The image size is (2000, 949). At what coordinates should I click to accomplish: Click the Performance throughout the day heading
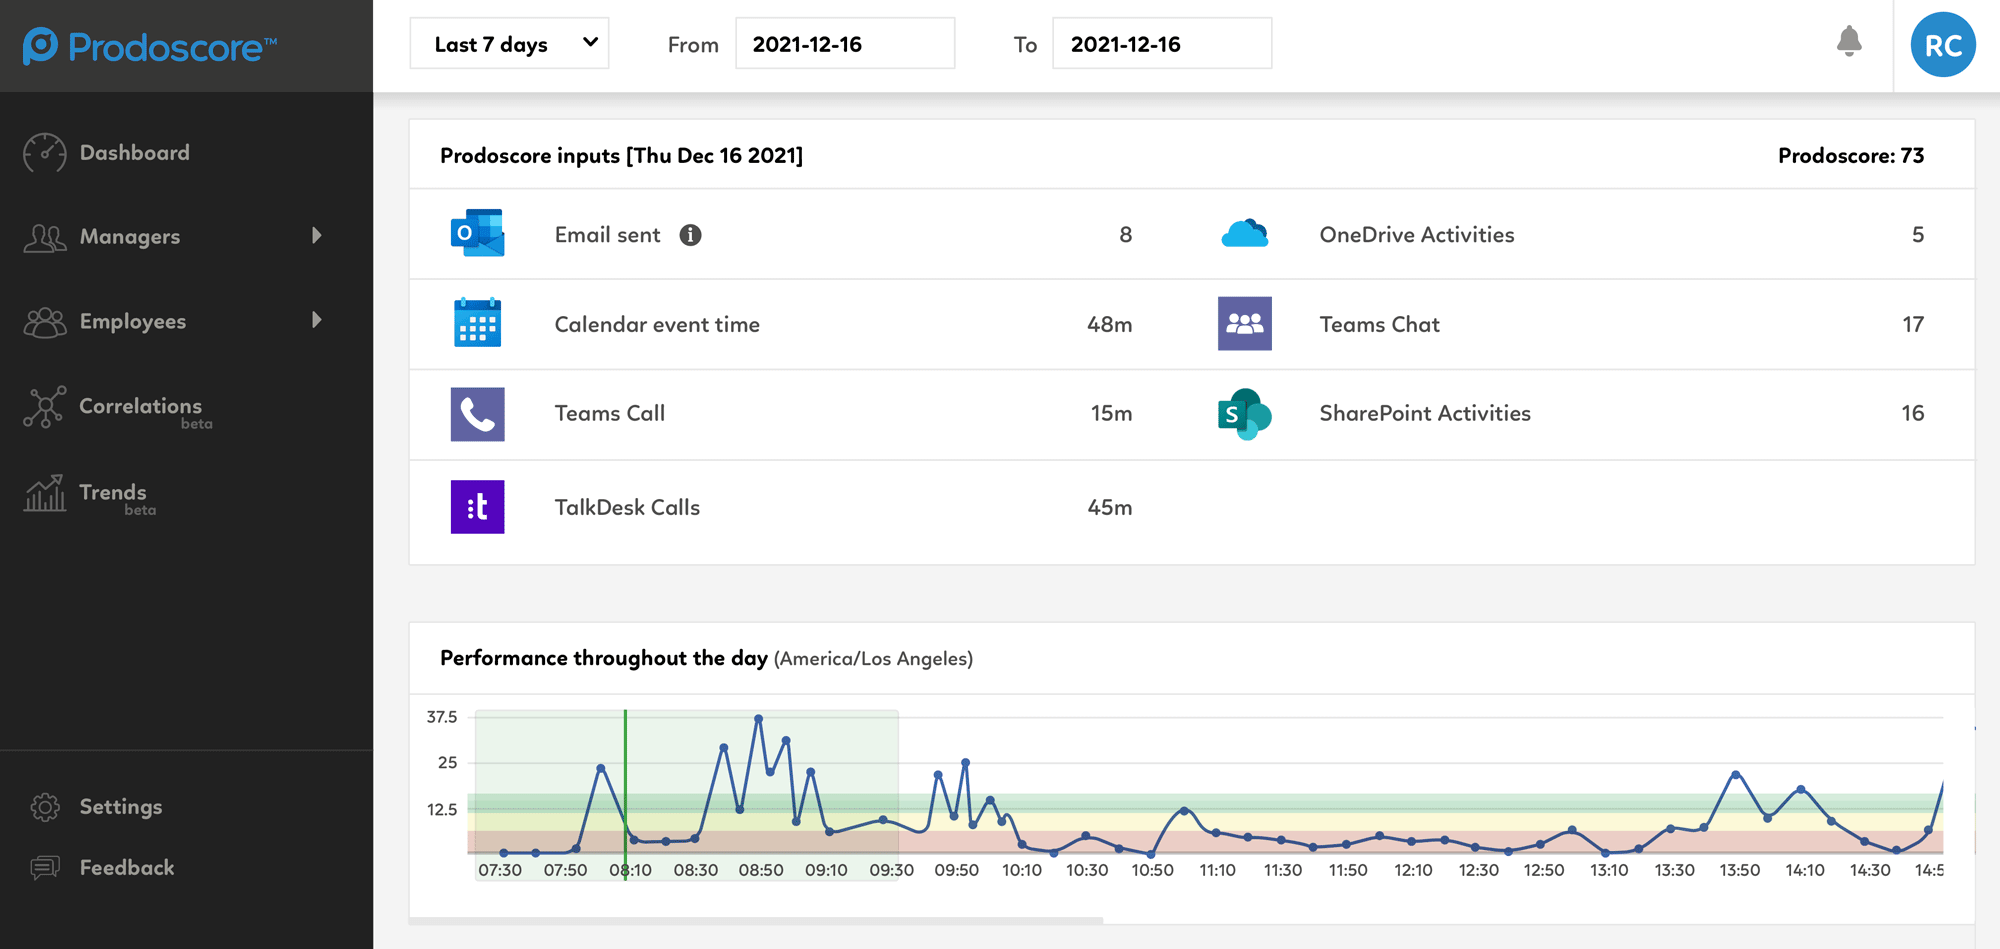604,658
